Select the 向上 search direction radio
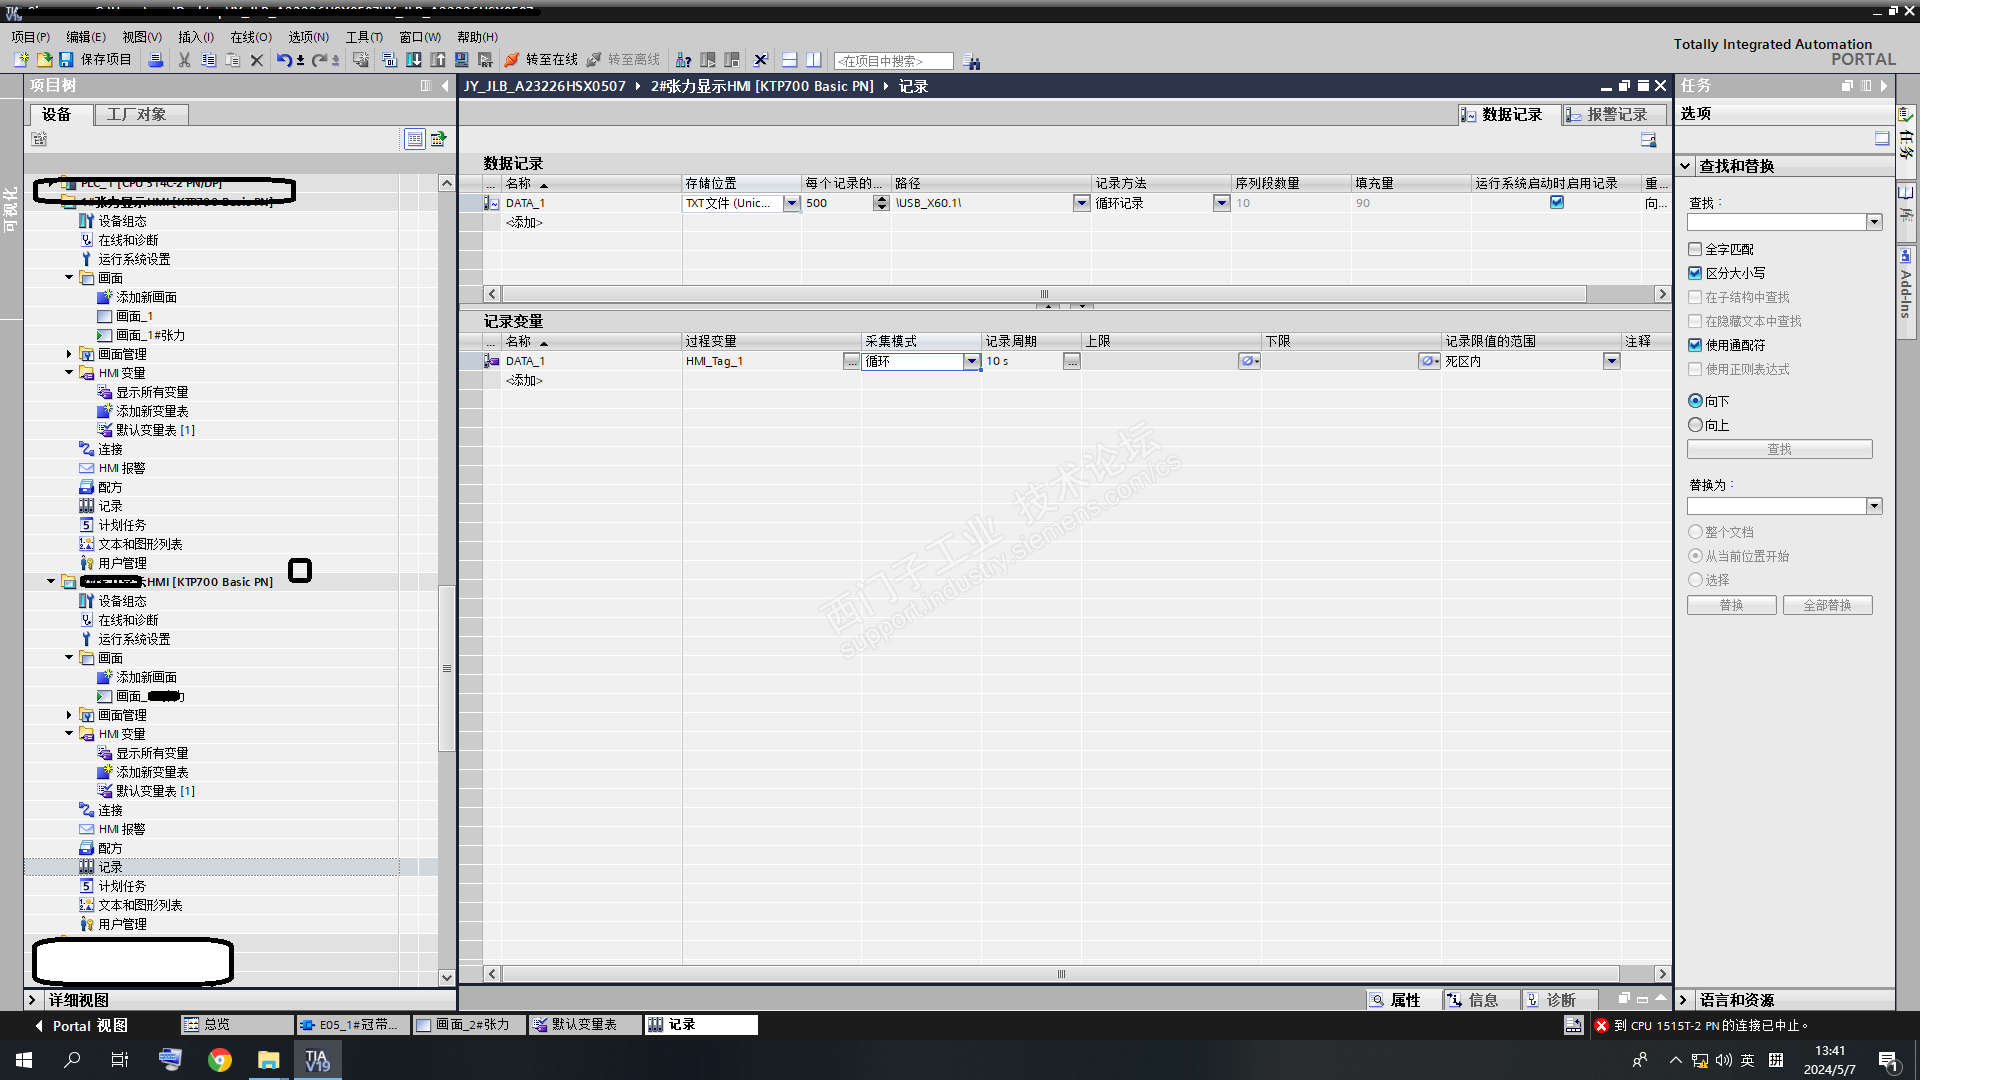This screenshot has height=1080, width=2000. pos(1695,425)
